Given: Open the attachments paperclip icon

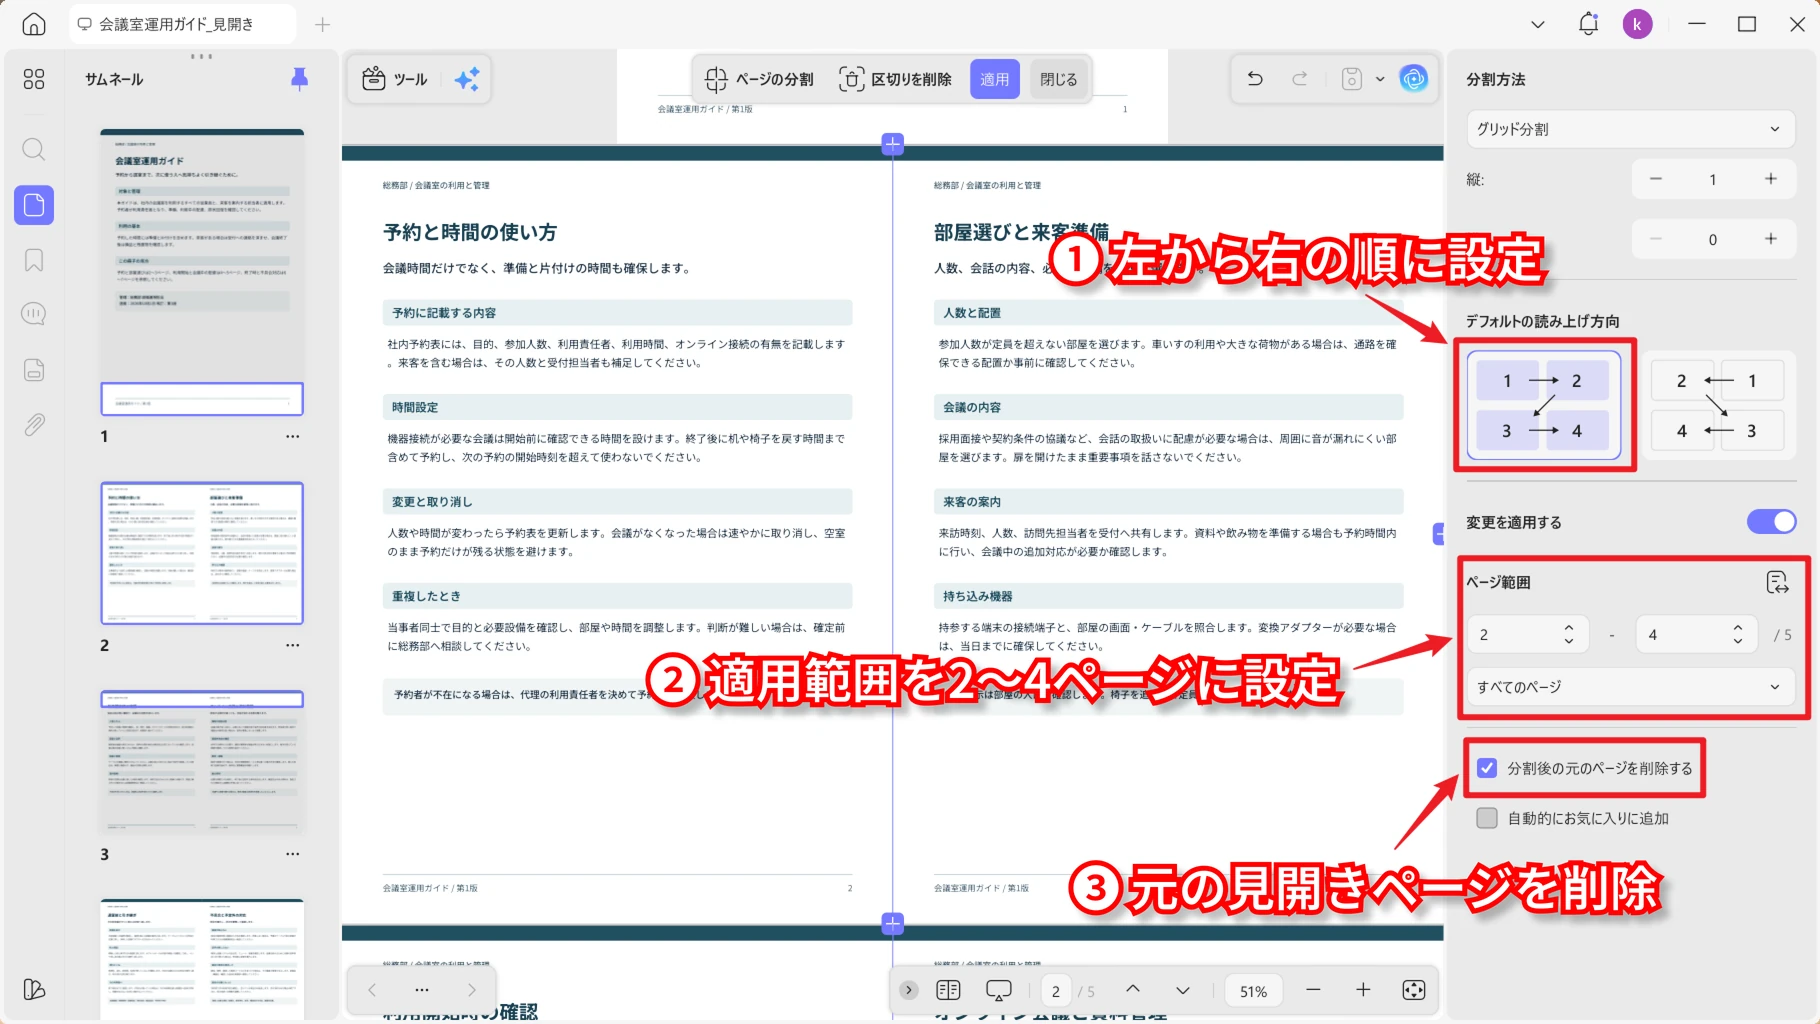Looking at the screenshot, I should [x=34, y=424].
